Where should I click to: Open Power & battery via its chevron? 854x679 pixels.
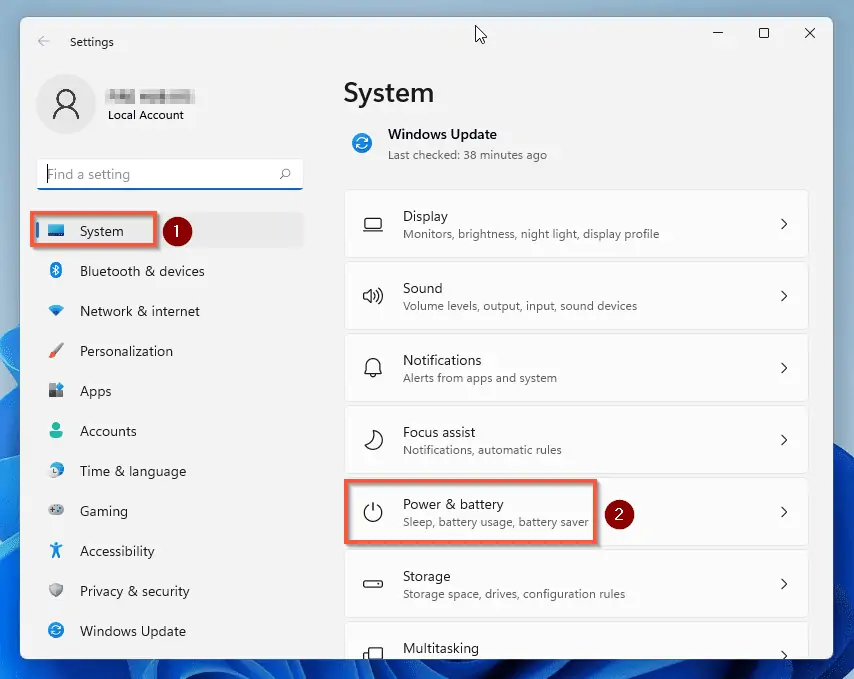pos(784,512)
